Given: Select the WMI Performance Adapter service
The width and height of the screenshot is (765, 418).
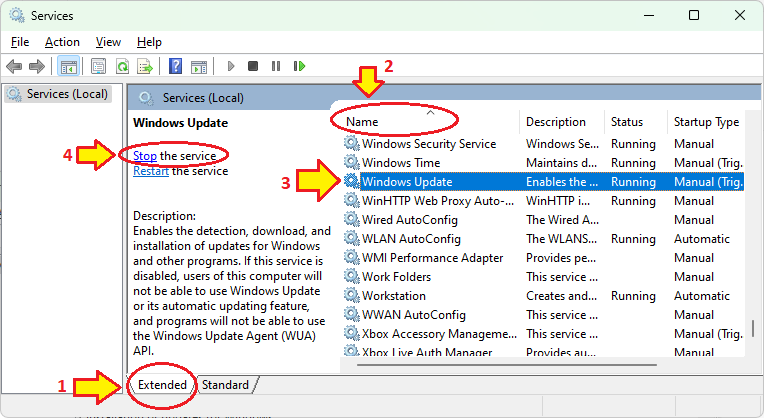Looking at the screenshot, I should 432,258.
